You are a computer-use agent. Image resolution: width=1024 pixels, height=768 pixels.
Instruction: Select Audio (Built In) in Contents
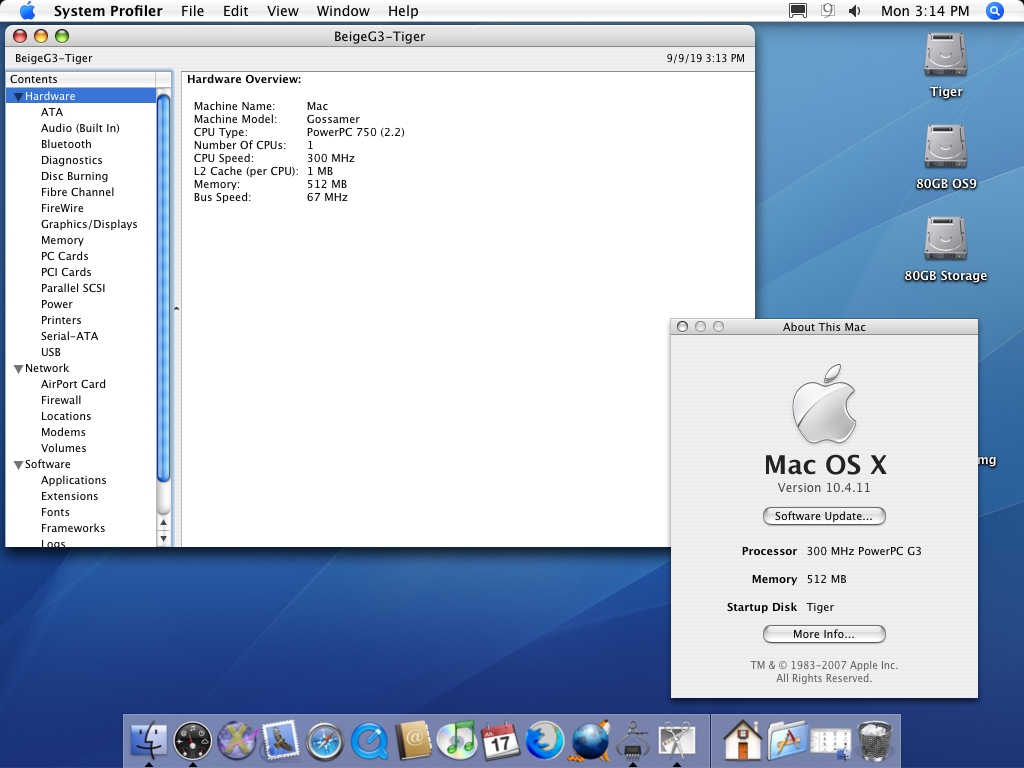click(x=80, y=128)
